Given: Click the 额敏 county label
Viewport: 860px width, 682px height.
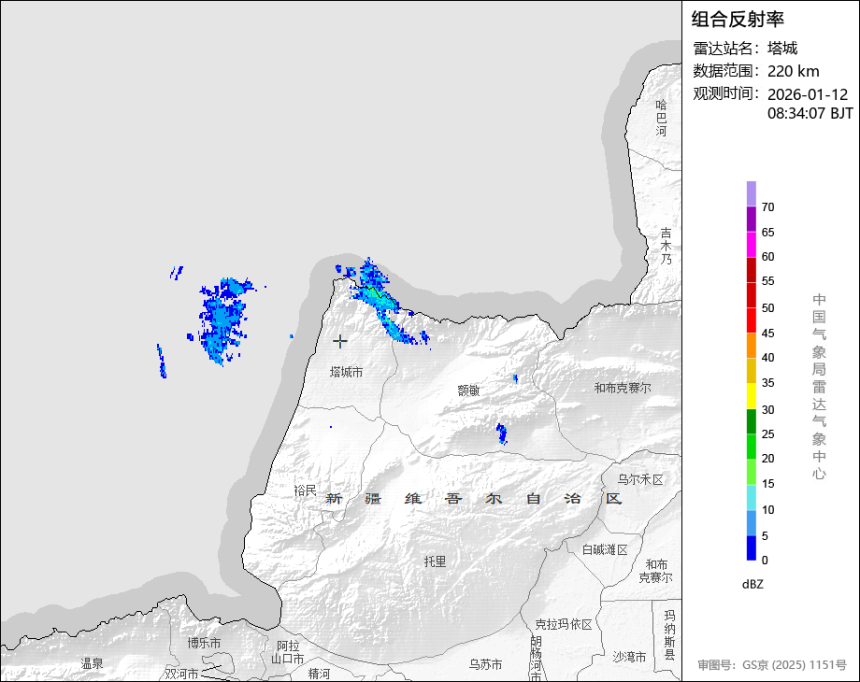Looking at the screenshot, I should point(469,391).
